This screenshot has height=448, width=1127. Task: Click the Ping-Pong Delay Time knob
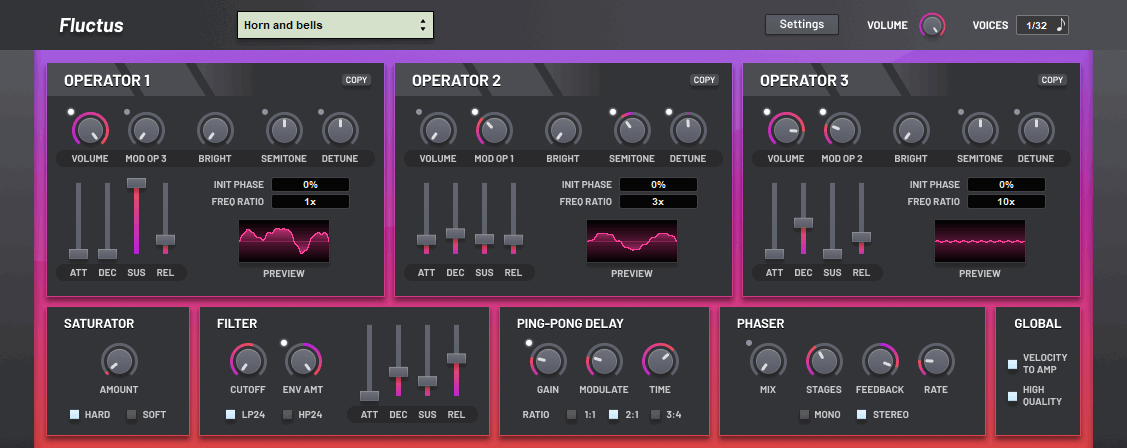(659, 361)
